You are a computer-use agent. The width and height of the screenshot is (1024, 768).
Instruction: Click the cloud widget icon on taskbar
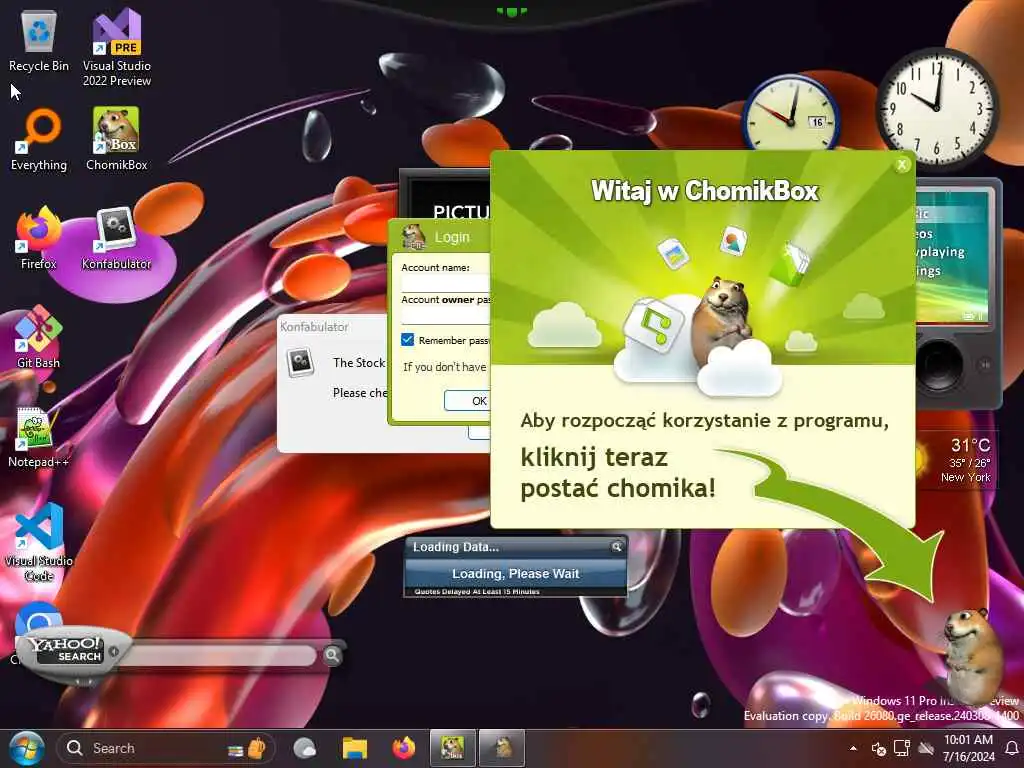[305, 748]
